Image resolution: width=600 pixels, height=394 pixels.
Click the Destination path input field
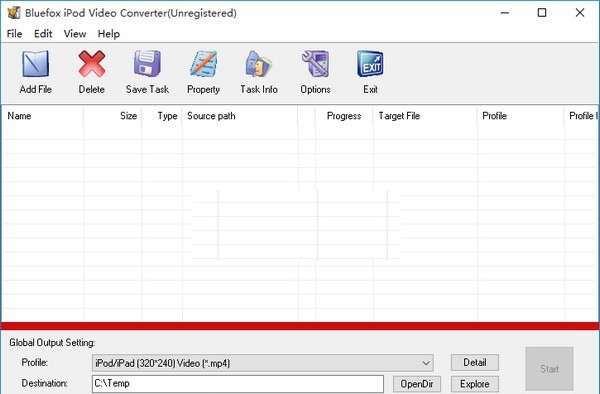tap(238, 384)
